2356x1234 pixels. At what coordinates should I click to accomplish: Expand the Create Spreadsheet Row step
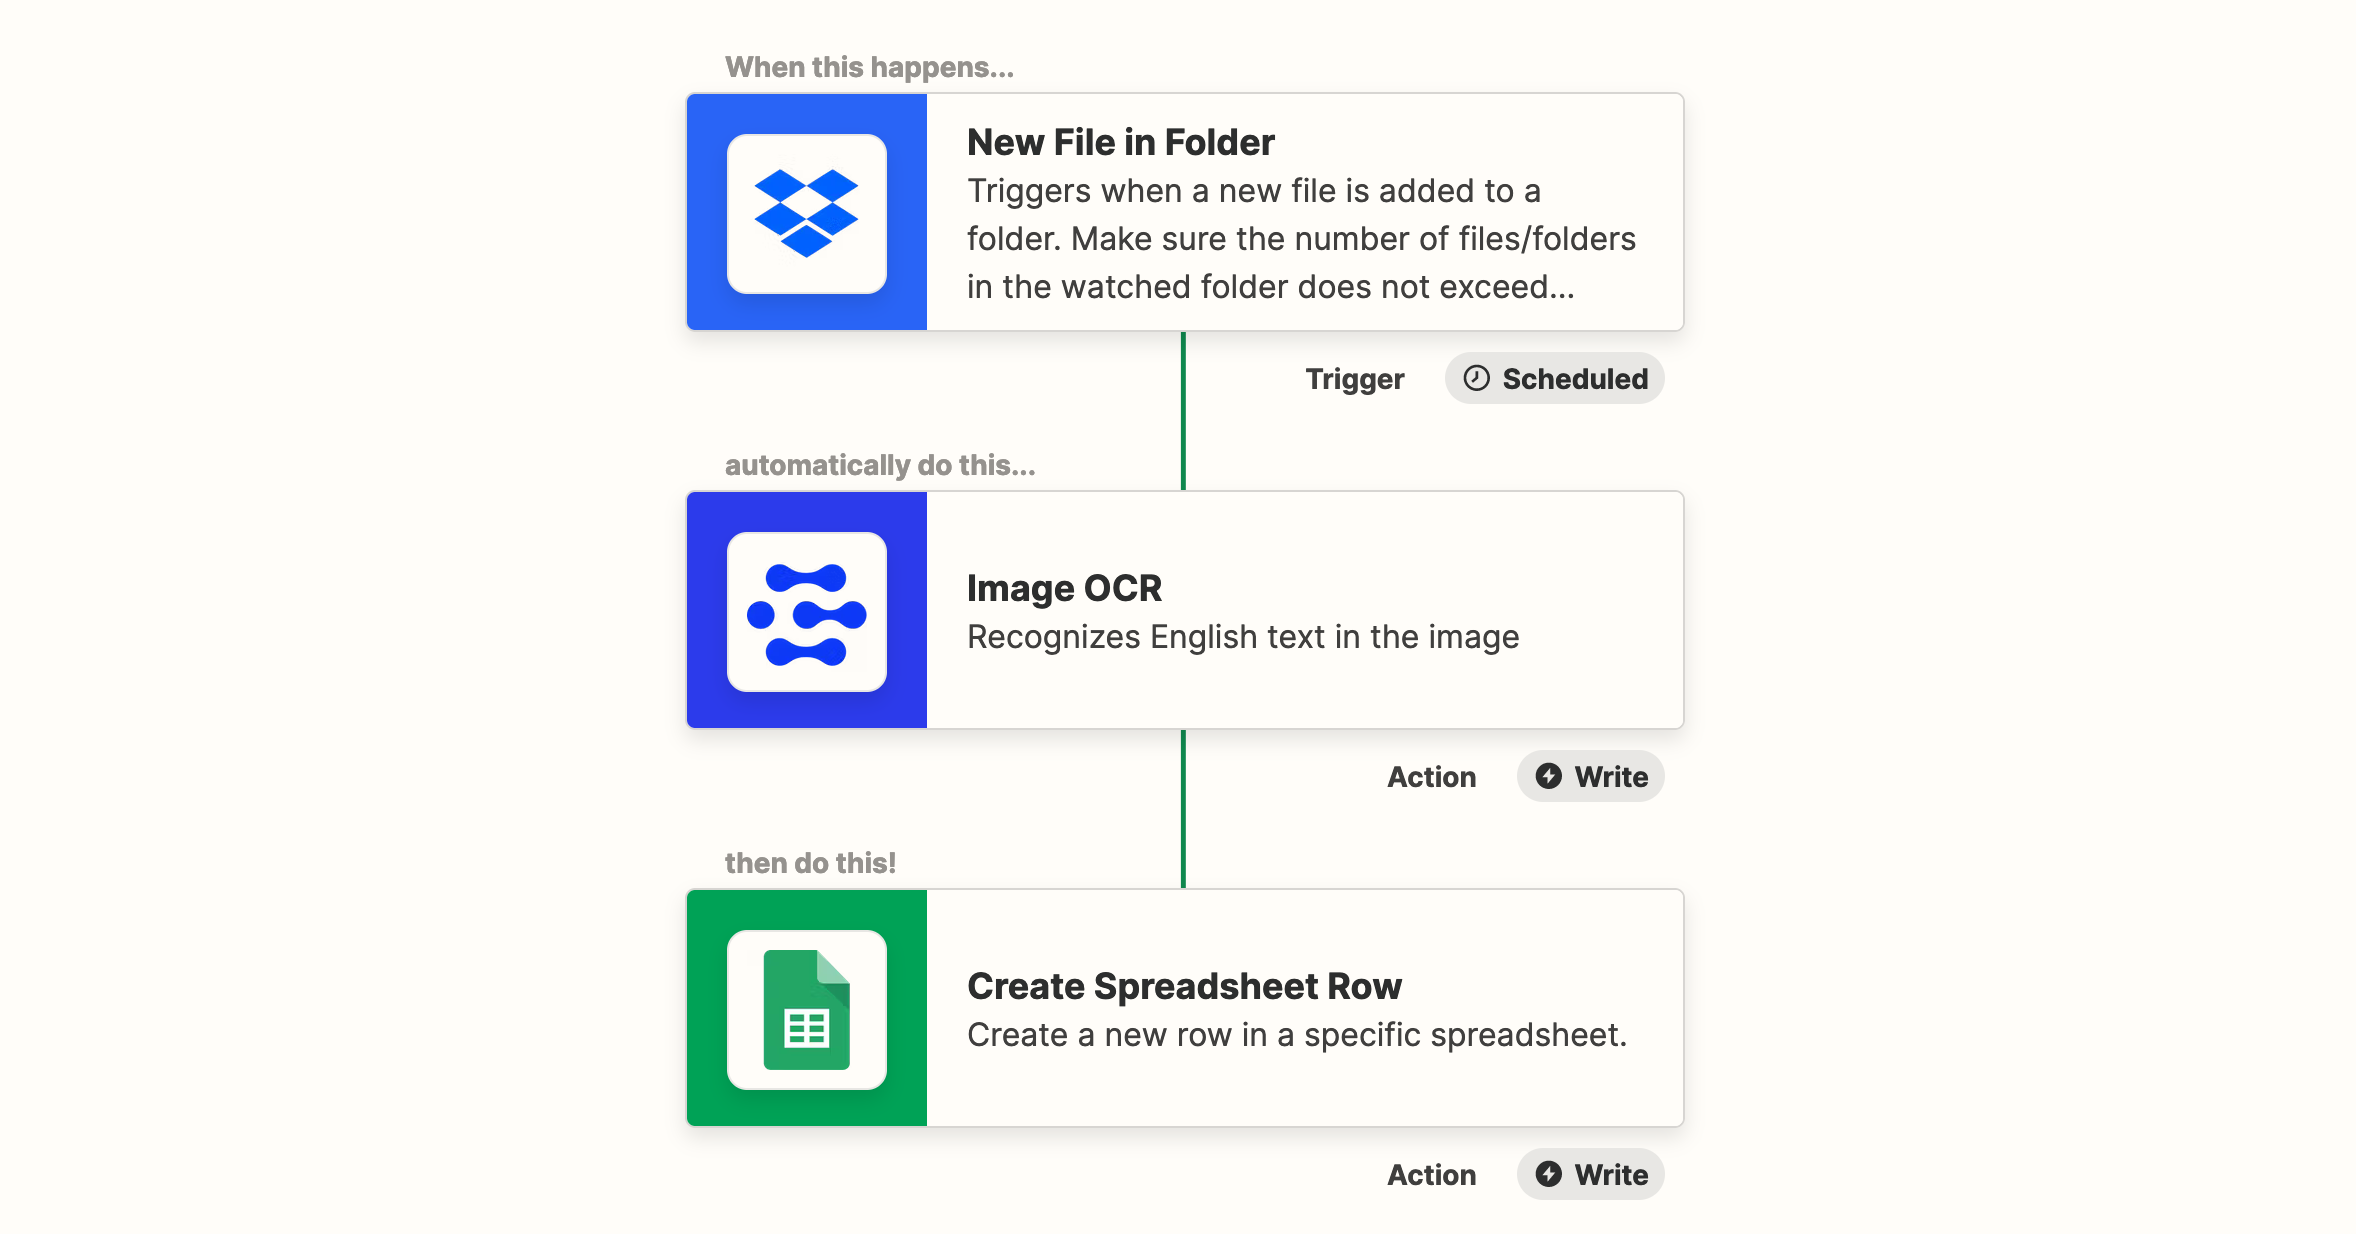1300,1009
